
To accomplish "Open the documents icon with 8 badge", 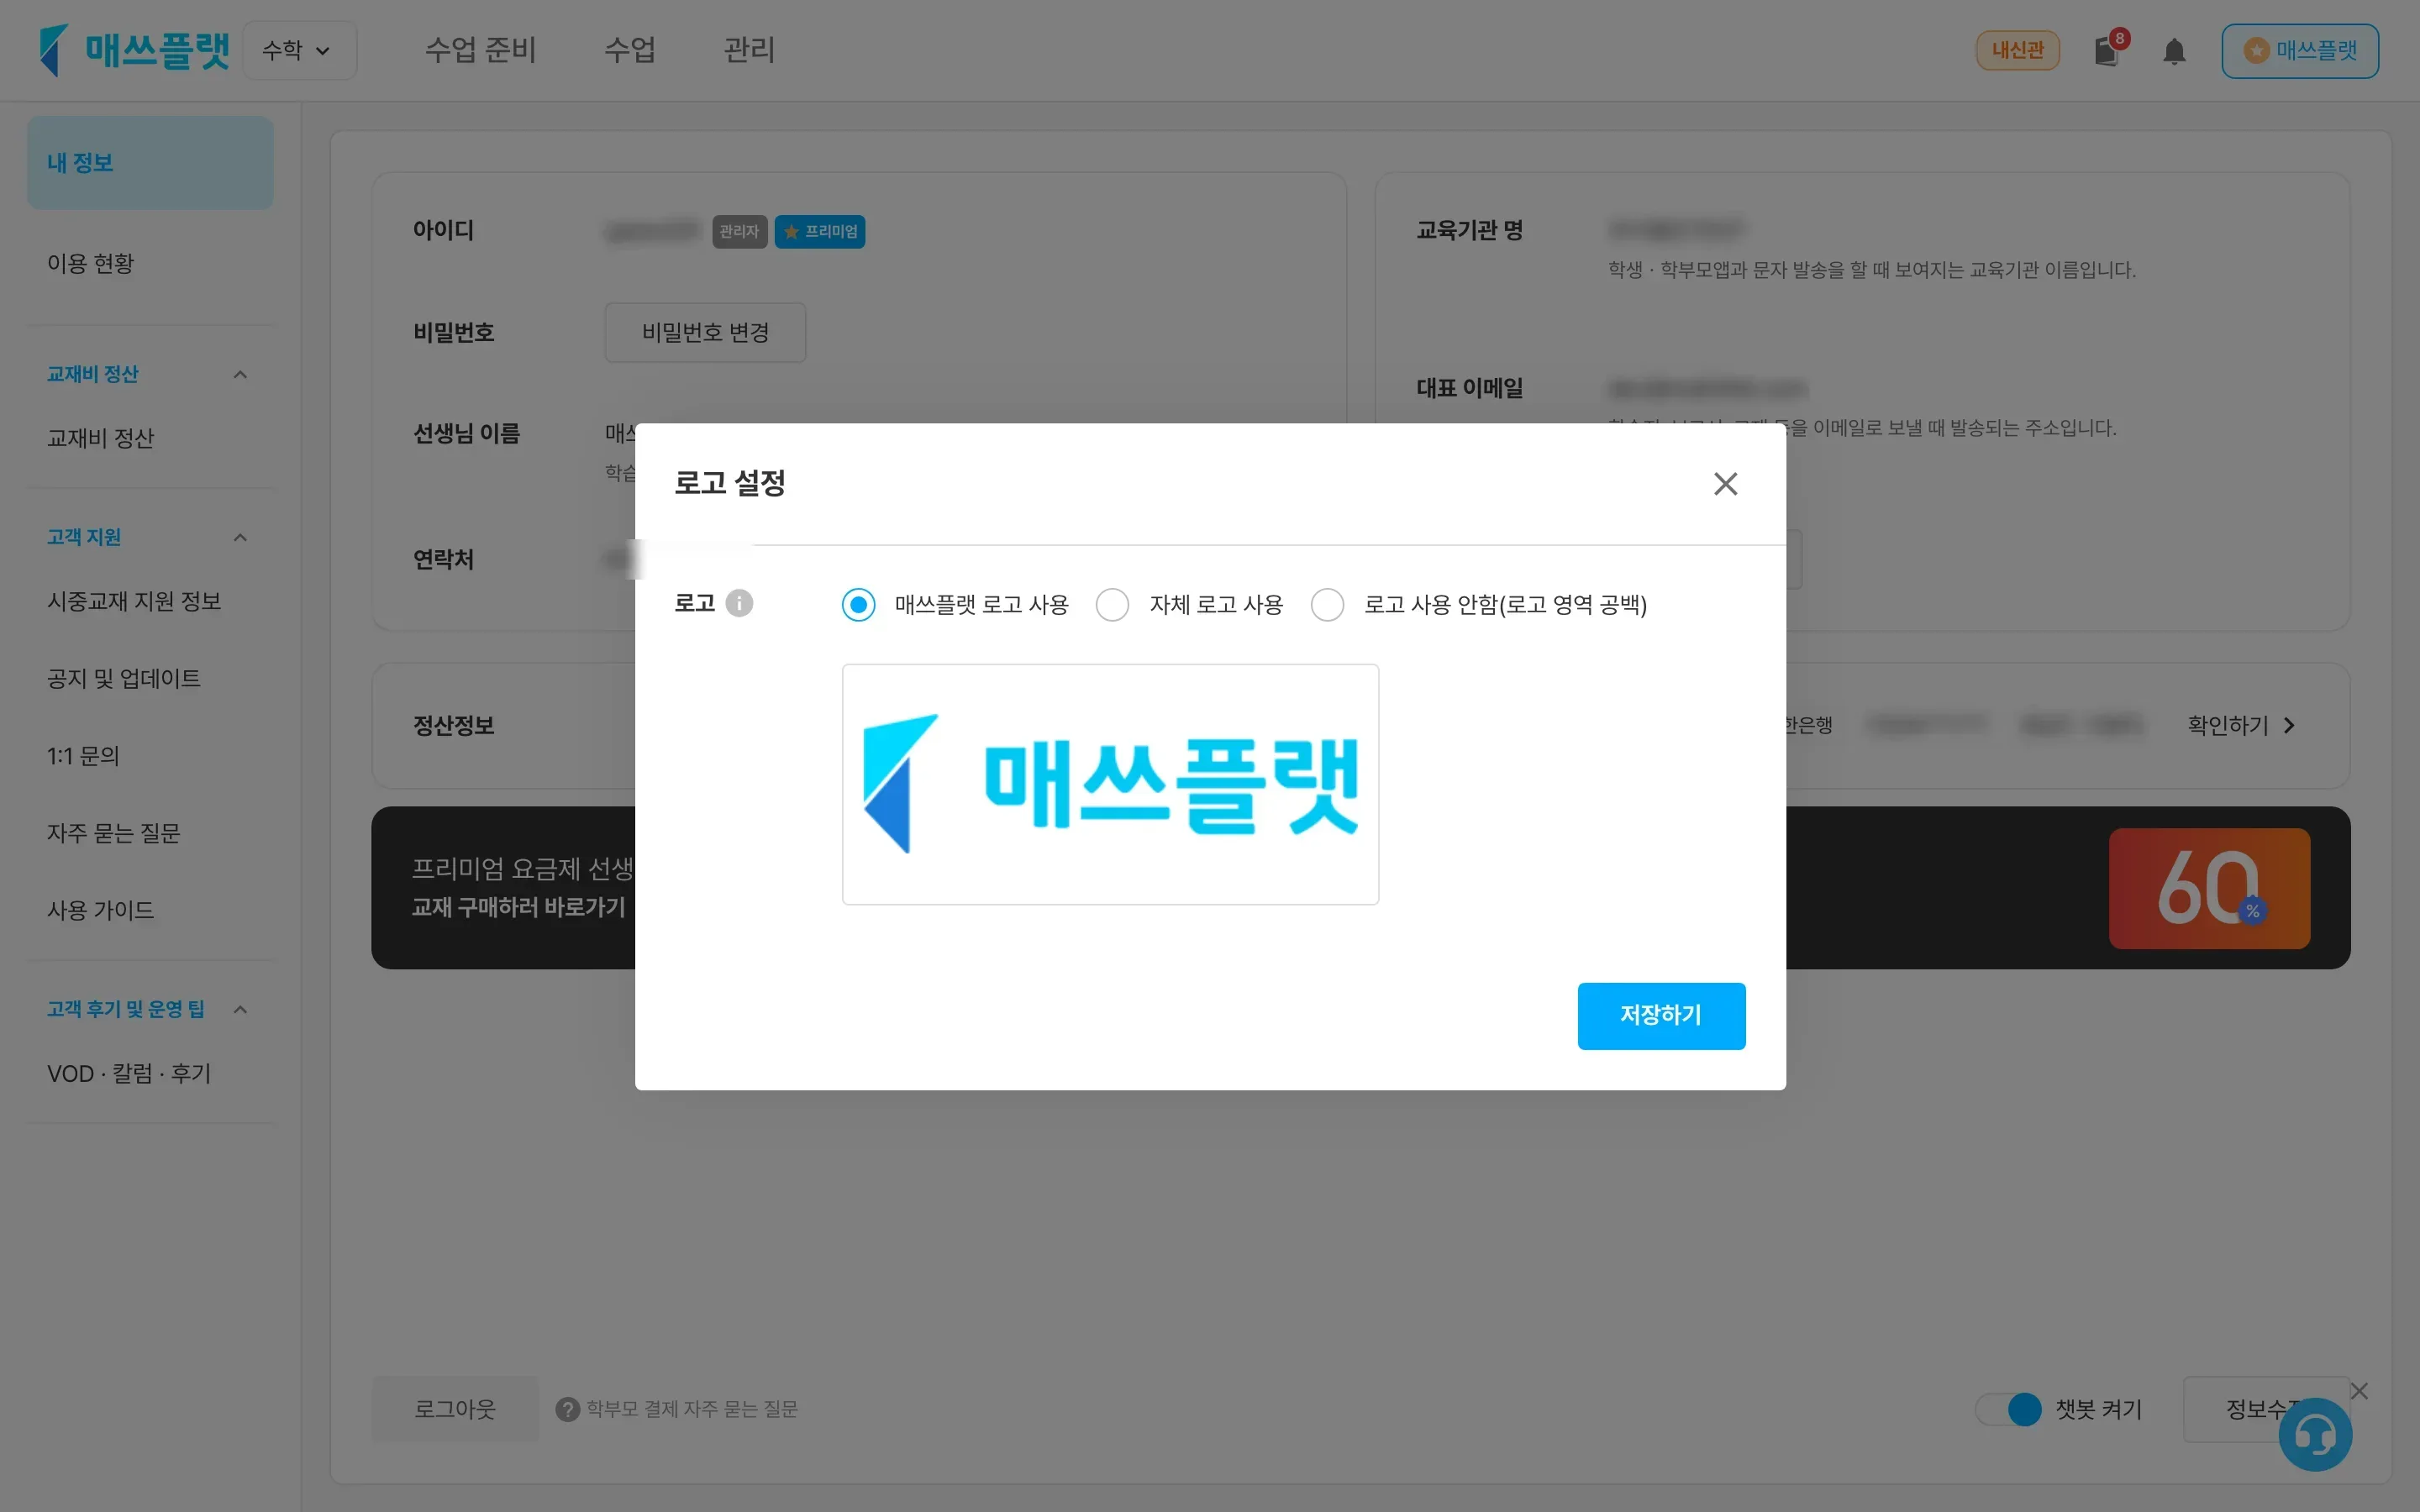I will pos(2108,50).
